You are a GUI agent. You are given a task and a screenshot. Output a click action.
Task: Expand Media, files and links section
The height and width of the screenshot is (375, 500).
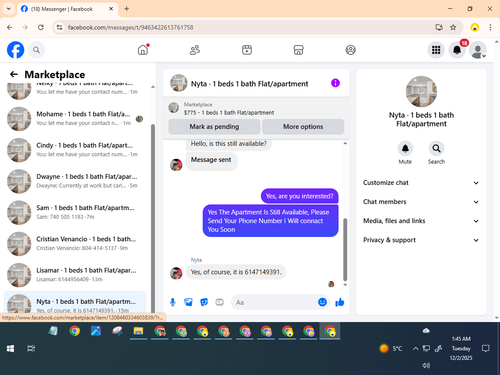pos(421,221)
